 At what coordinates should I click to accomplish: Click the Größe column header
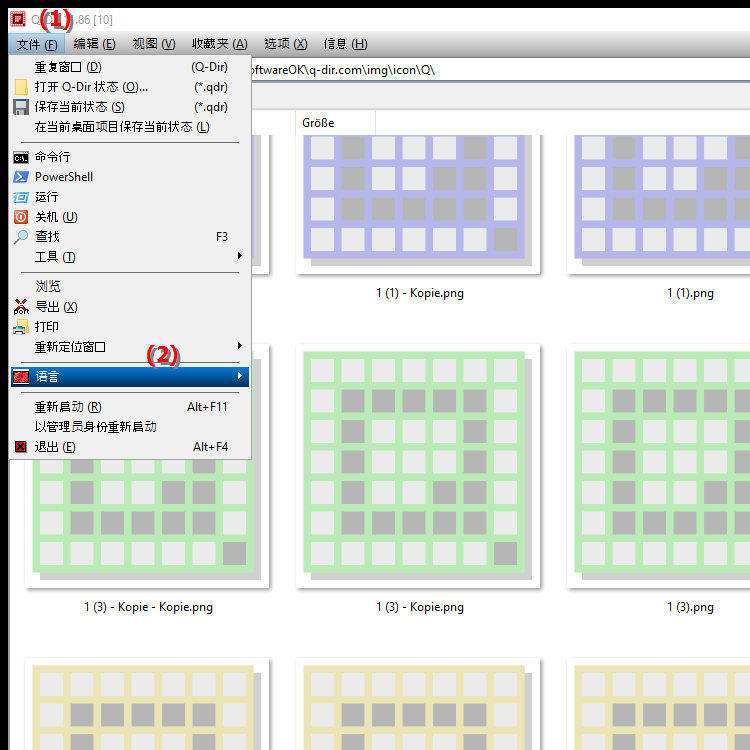(335, 123)
